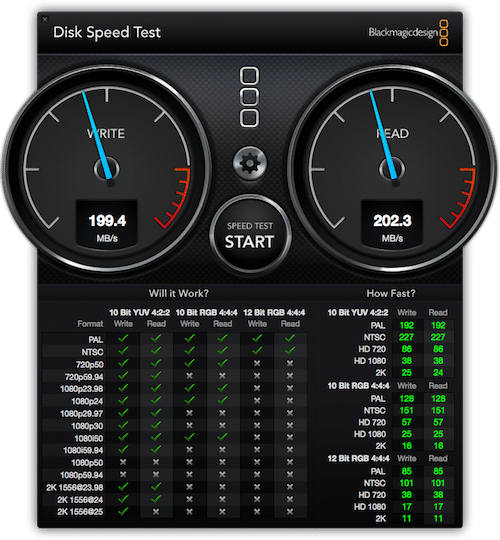
Task: Click the READ gauge needle
Action: click(x=384, y=135)
